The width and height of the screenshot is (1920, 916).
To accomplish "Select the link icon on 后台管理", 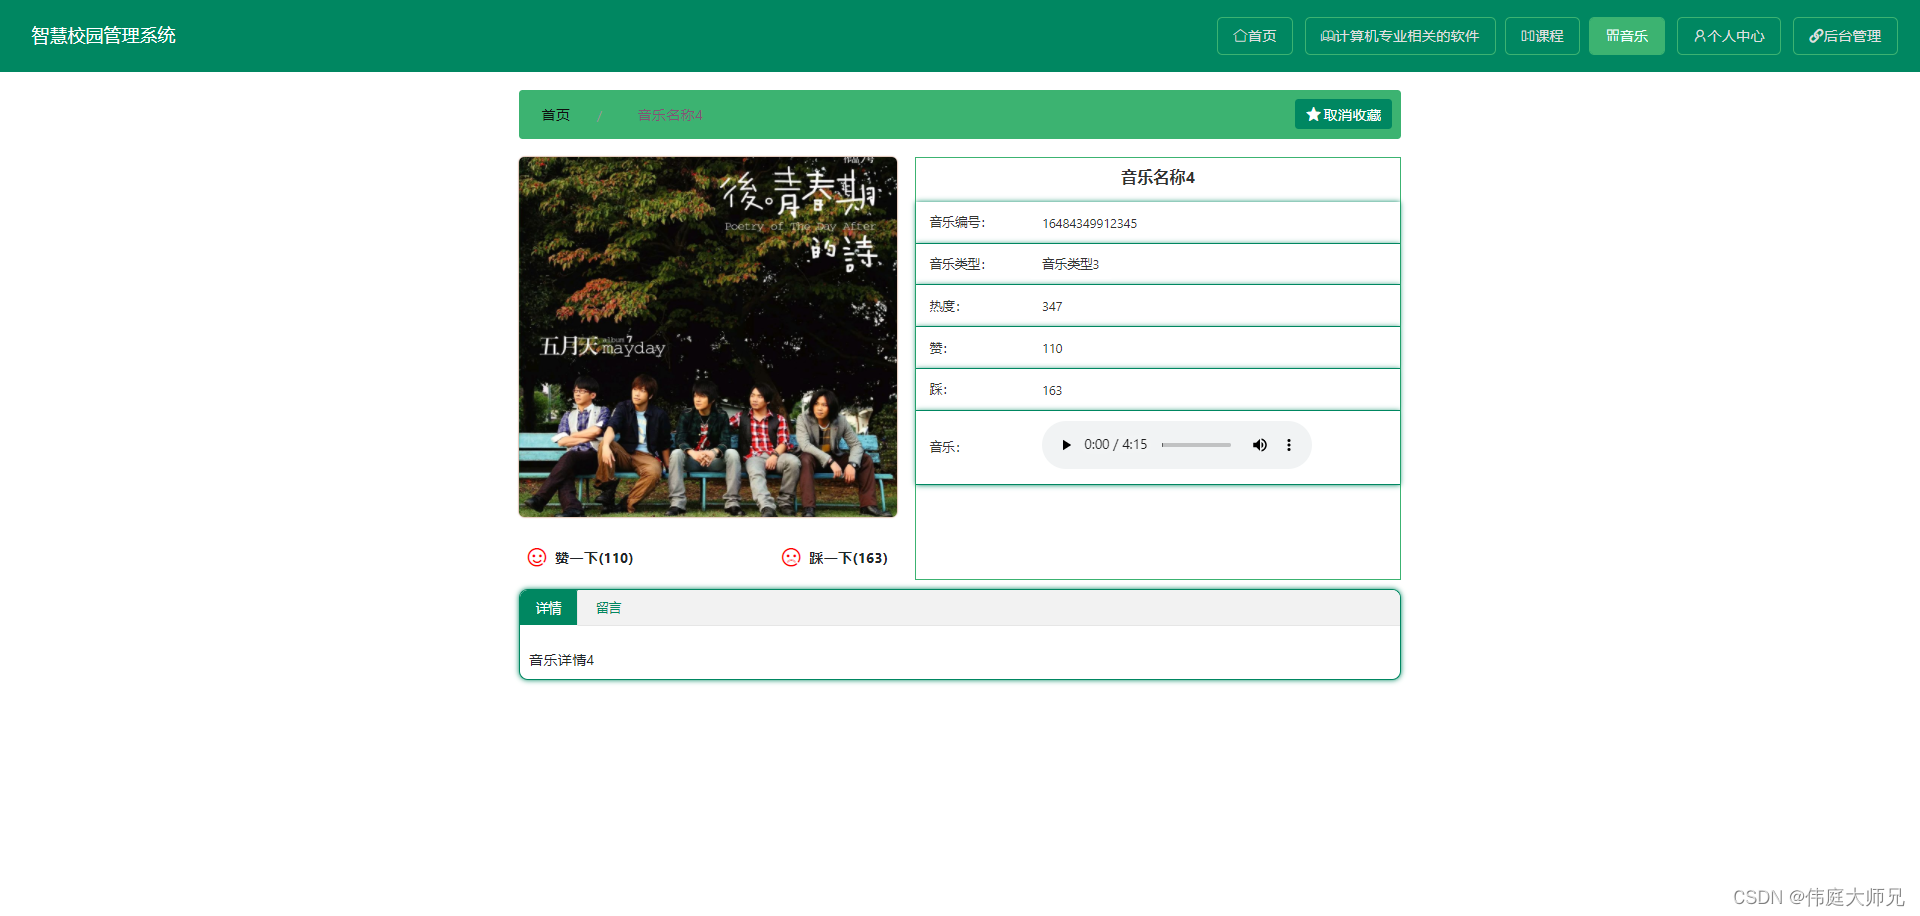I will coord(1815,35).
